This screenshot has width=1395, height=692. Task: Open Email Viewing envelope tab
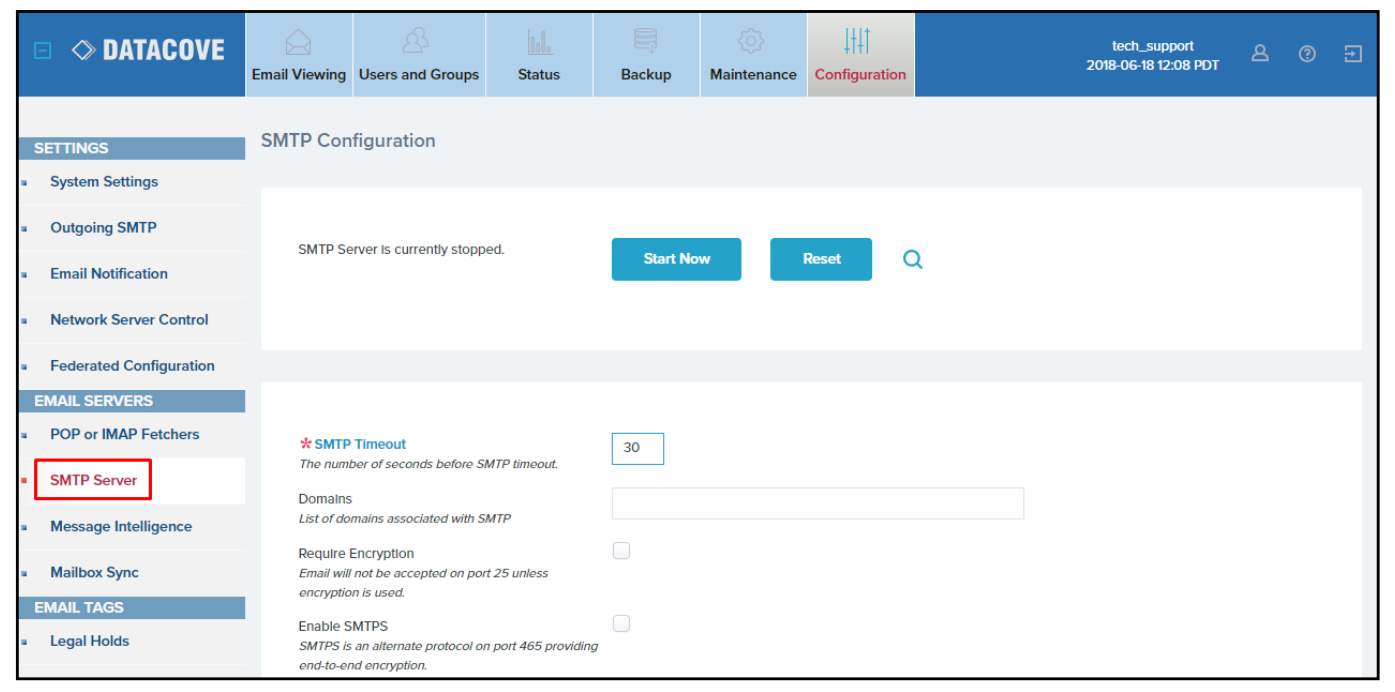pos(298,56)
